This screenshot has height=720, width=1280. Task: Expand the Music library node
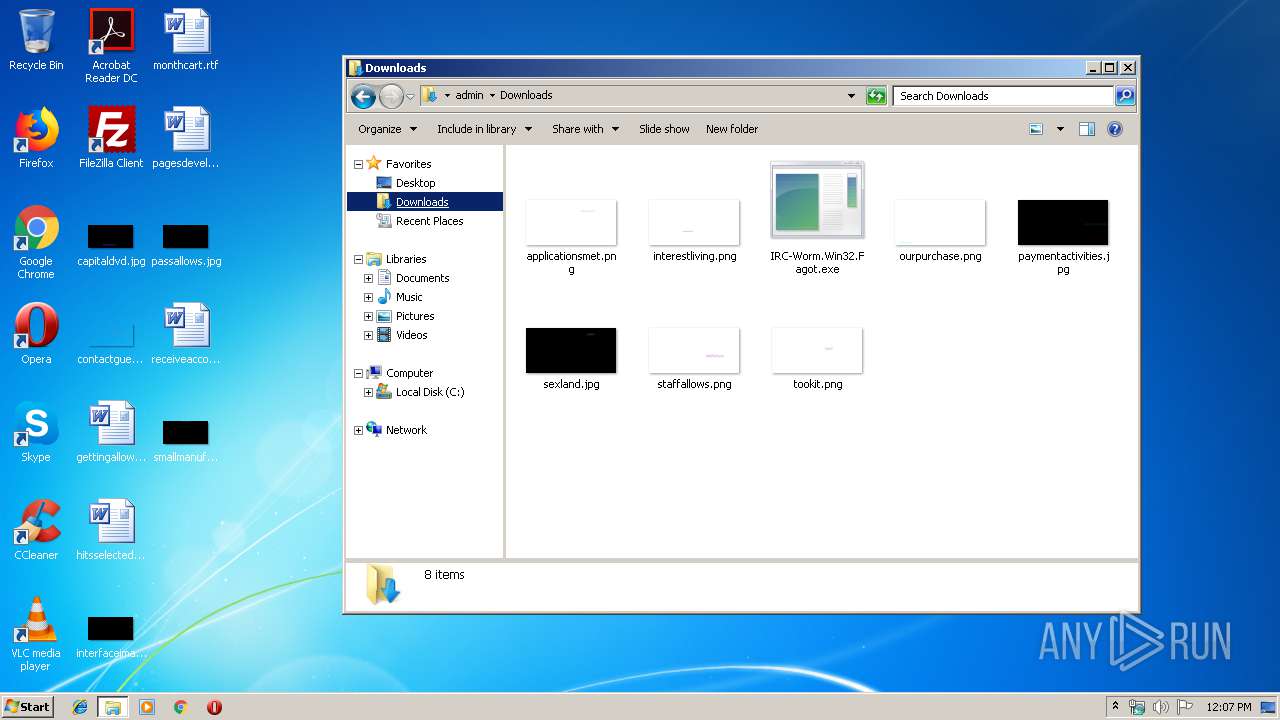click(x=368, y=297)
